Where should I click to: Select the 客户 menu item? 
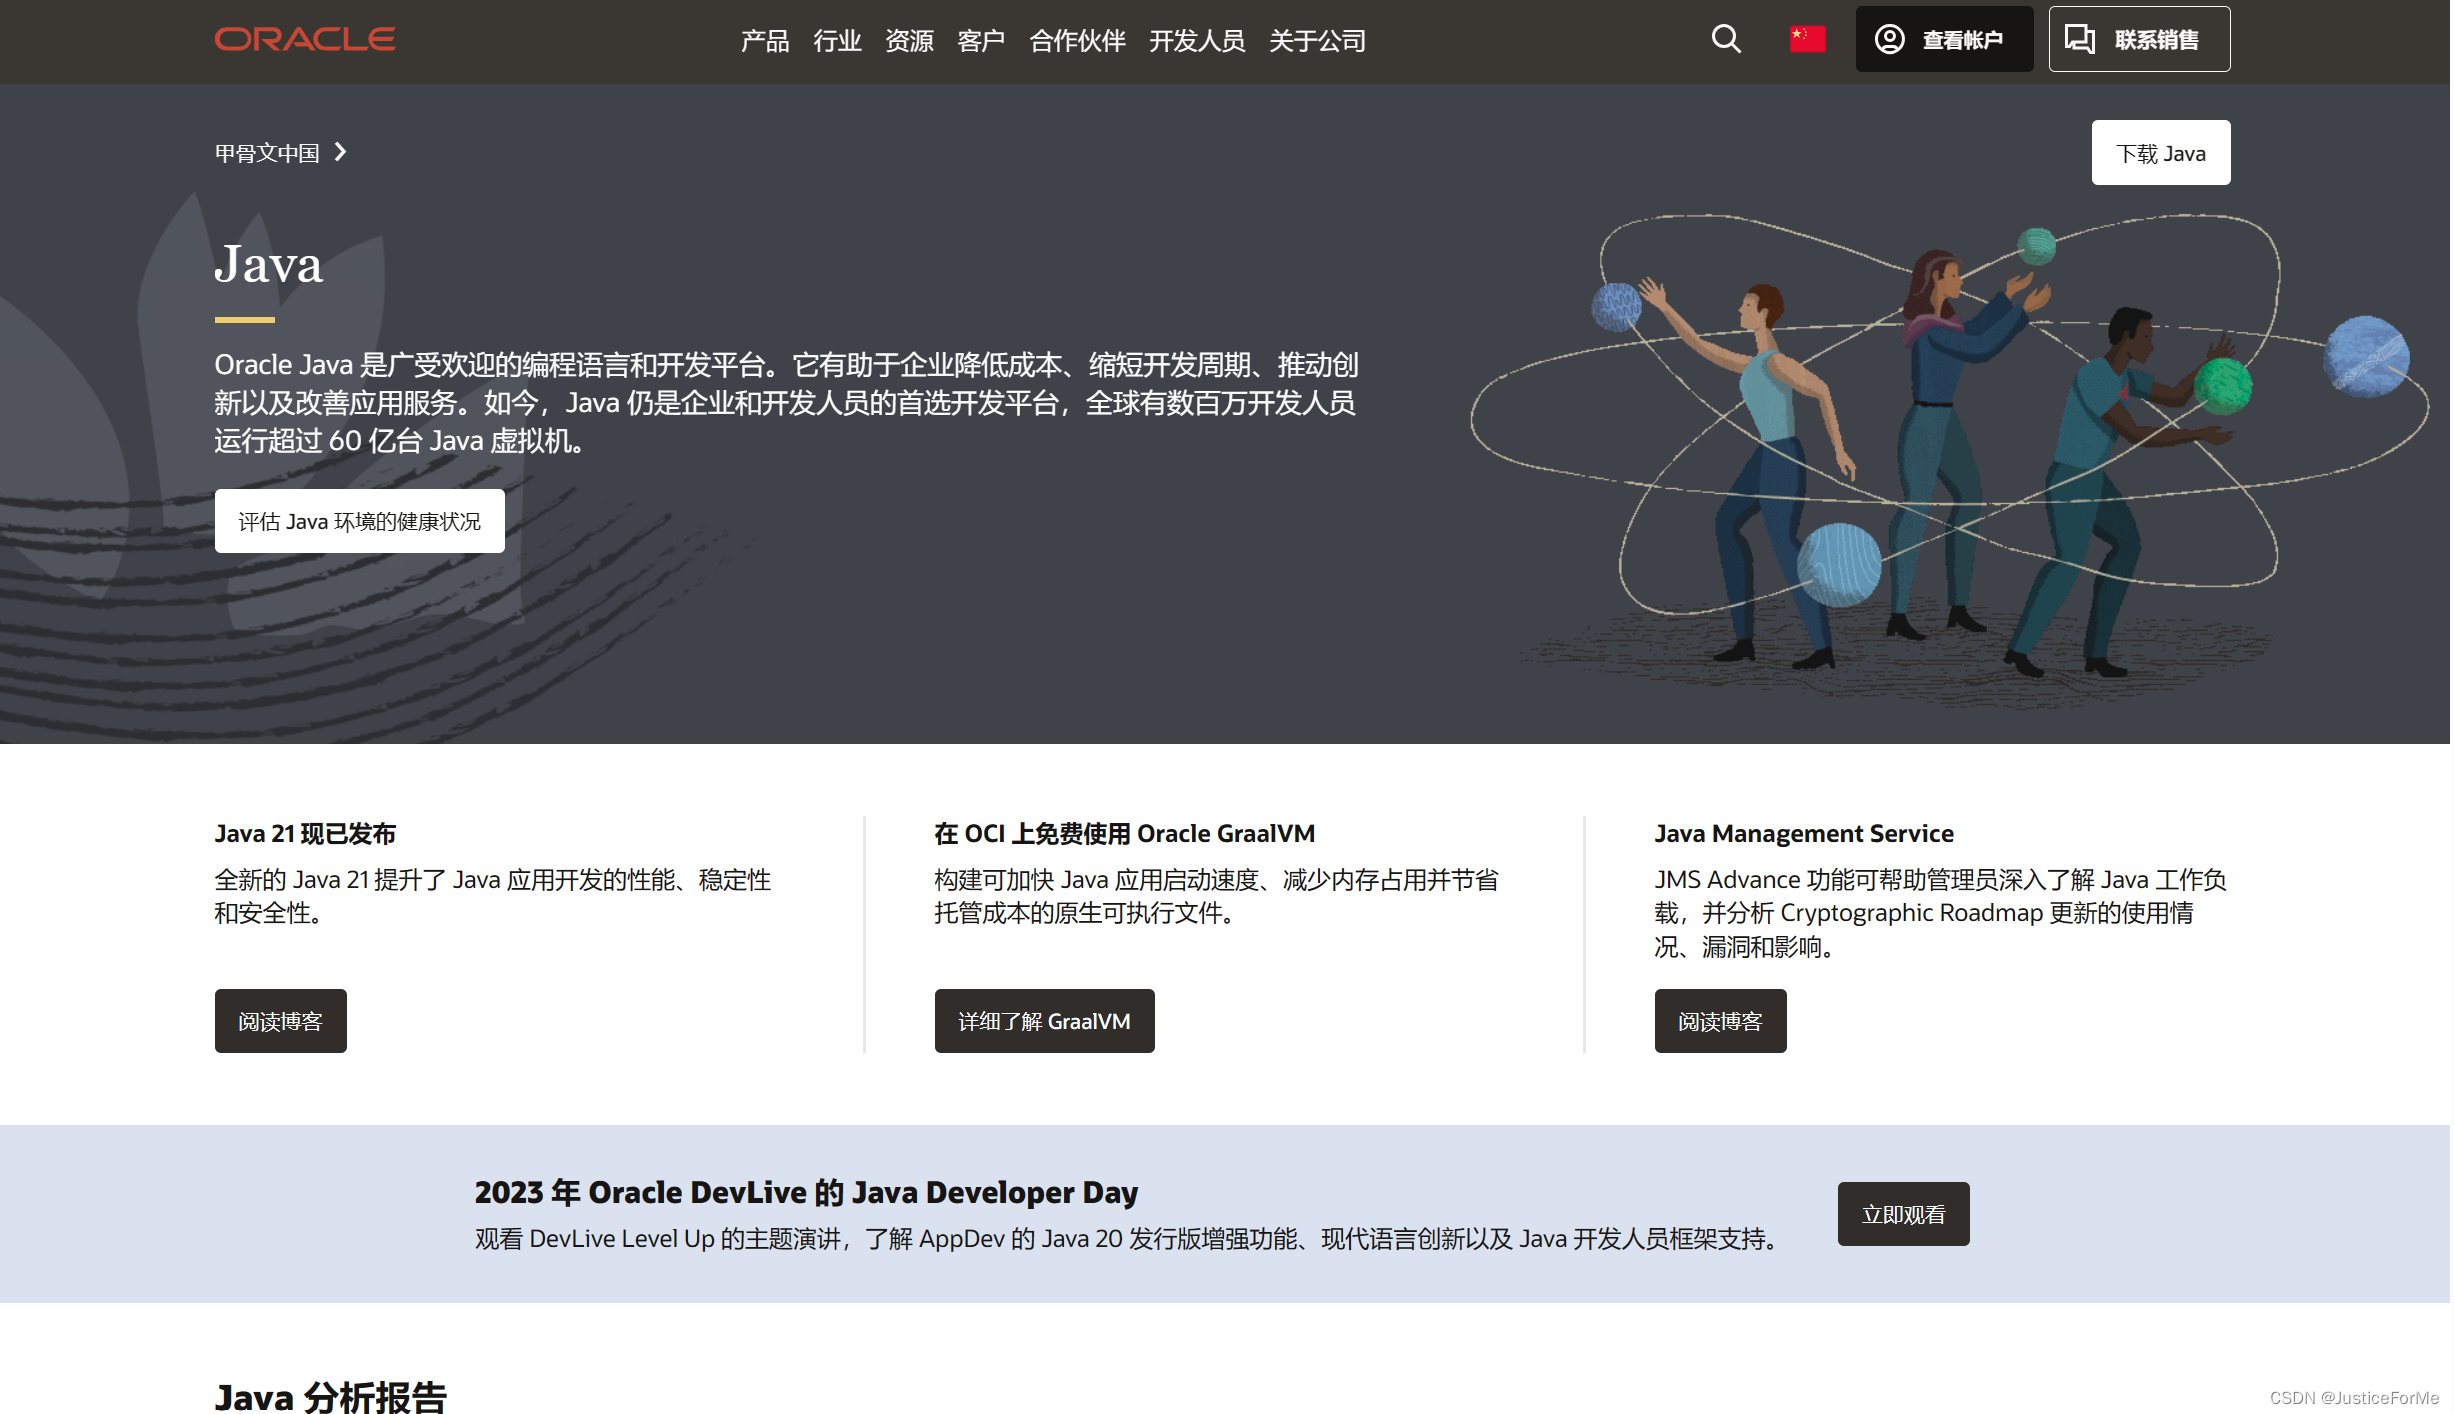click(982, 41)
